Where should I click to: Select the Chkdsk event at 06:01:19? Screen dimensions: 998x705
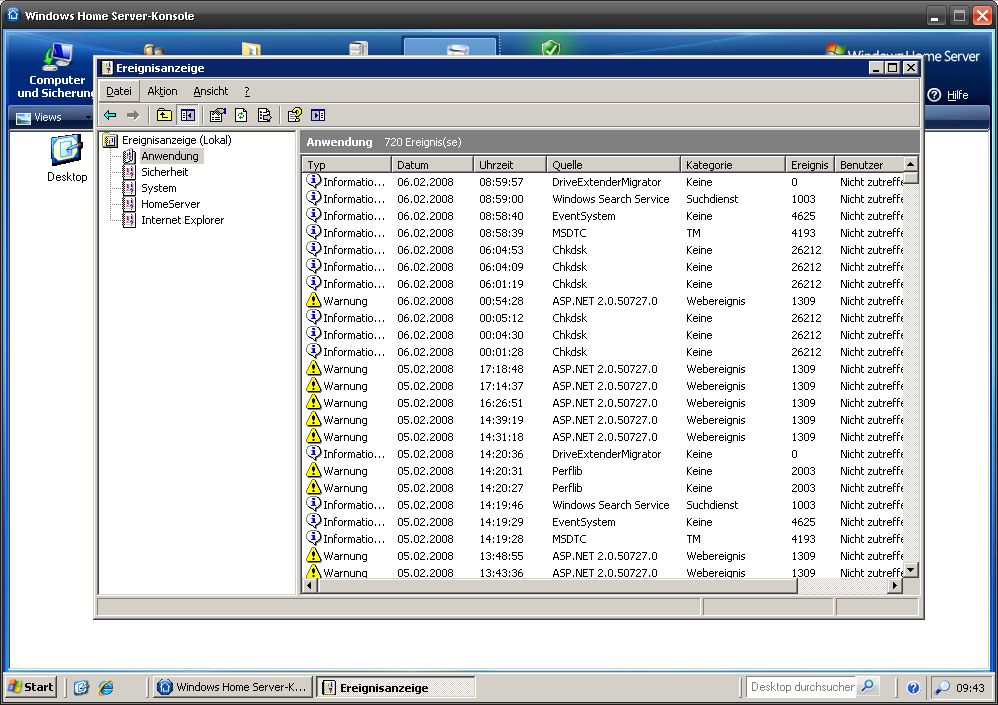click(x=570, y=284)
